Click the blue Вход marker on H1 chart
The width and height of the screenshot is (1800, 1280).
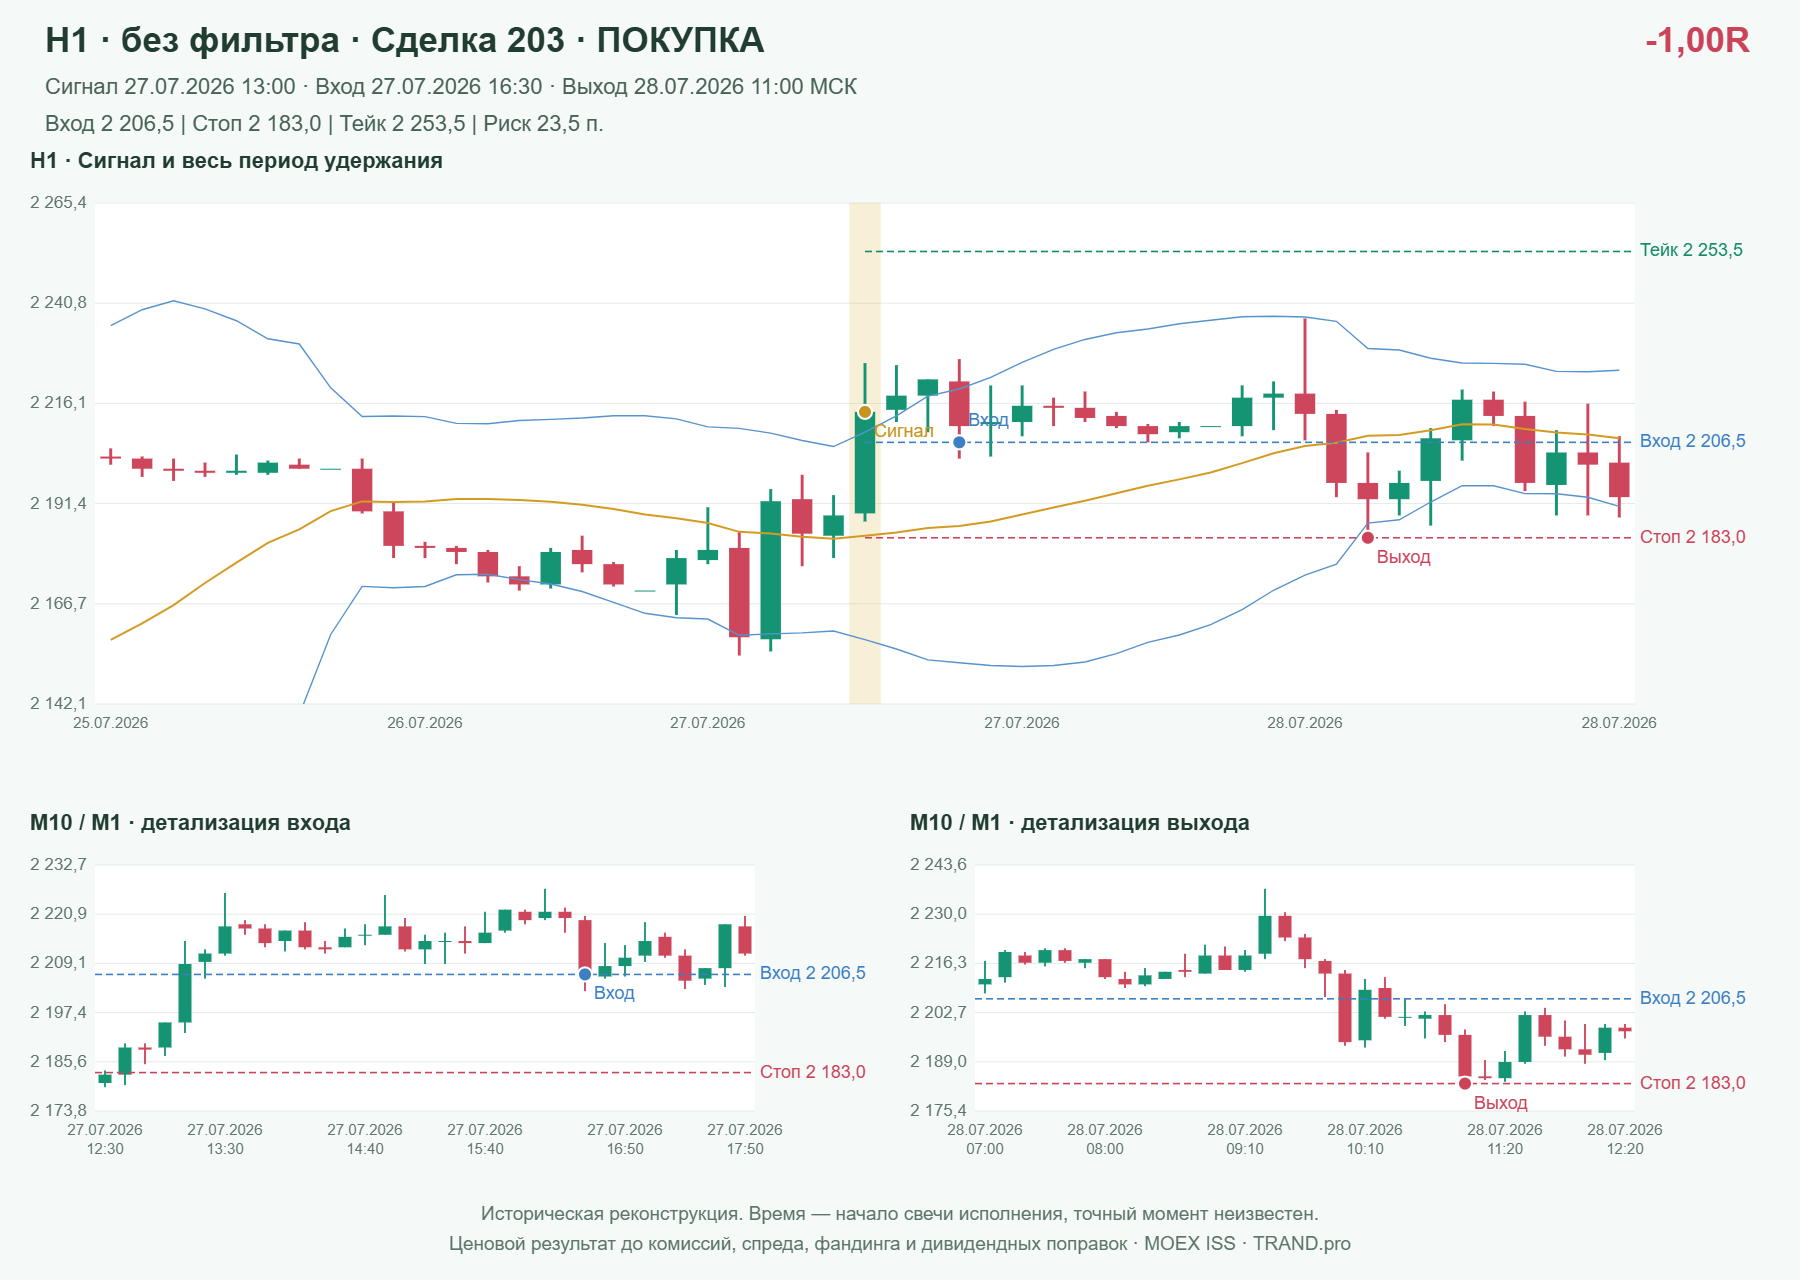coord(959,442)
